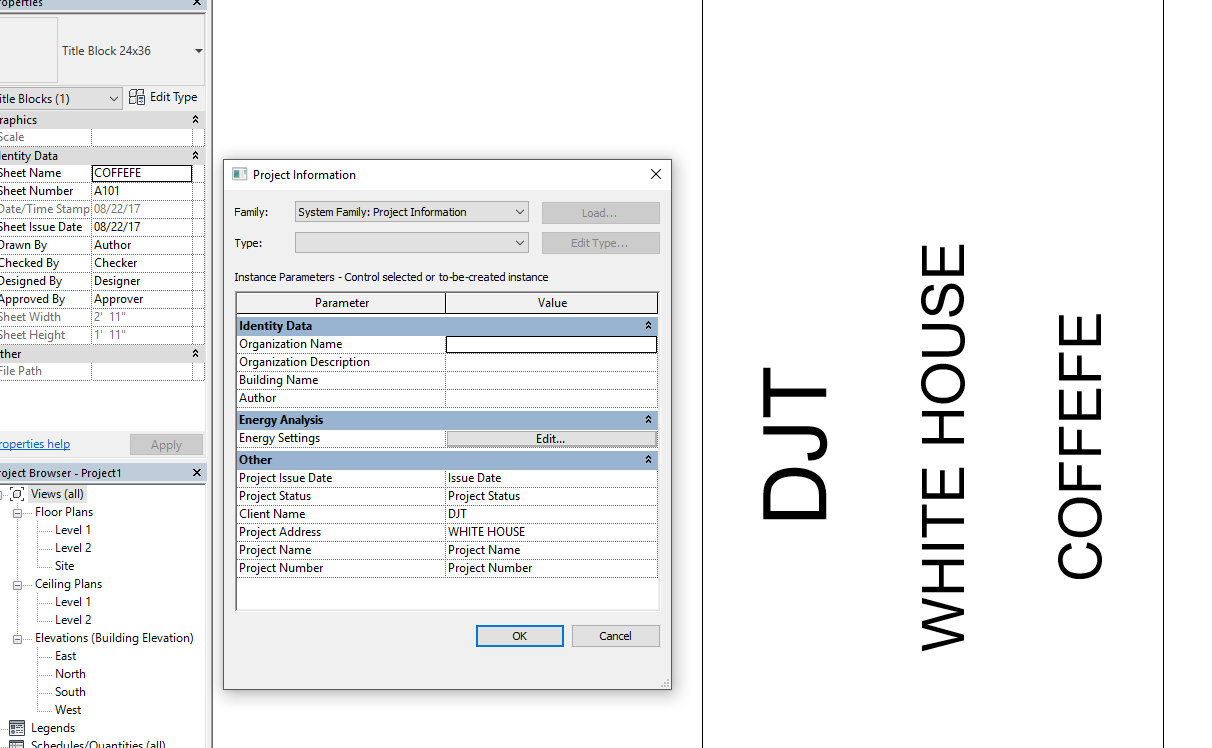Click OK to confirm project information
This screenshot has width=1212, height=748.
519,635
